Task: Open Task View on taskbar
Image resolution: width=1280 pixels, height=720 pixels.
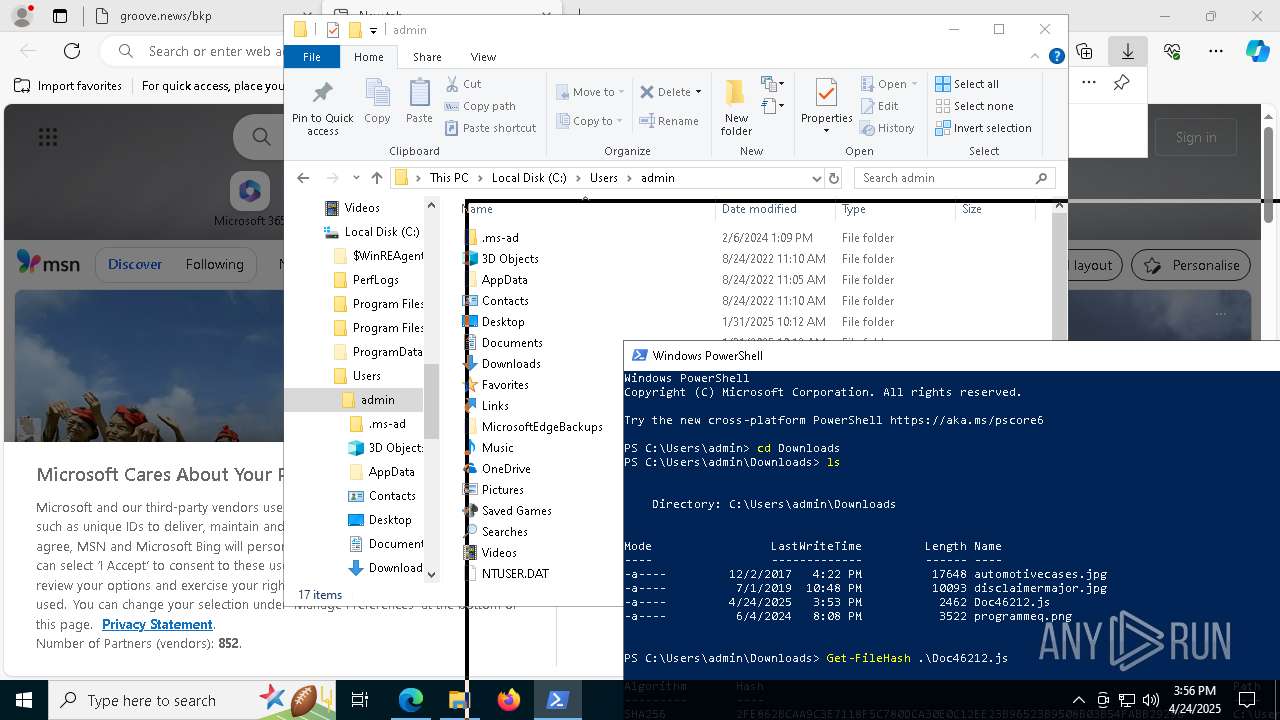Action: [x=360, y=700]
